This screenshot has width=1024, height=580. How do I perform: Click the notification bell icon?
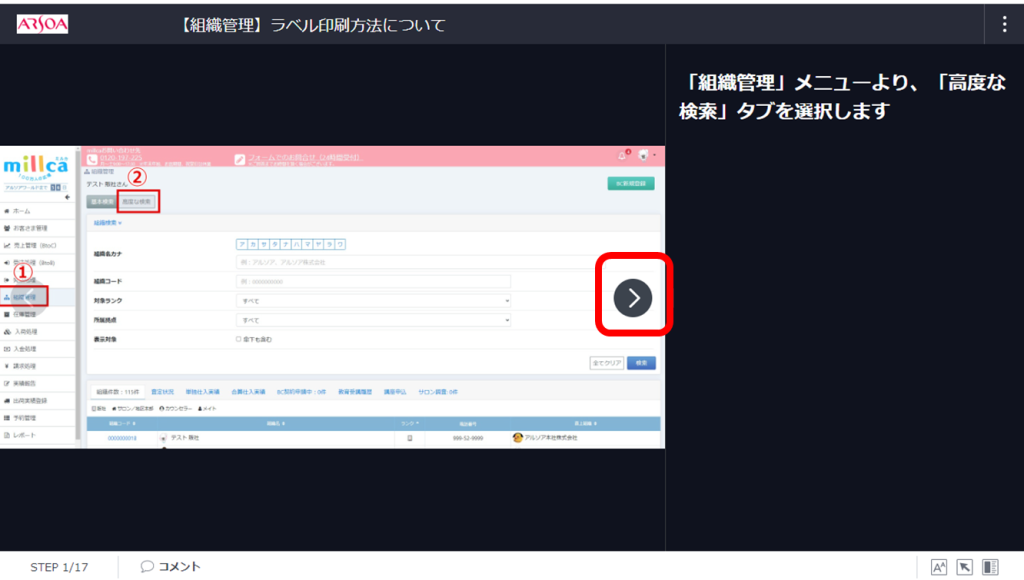point(623,156)
